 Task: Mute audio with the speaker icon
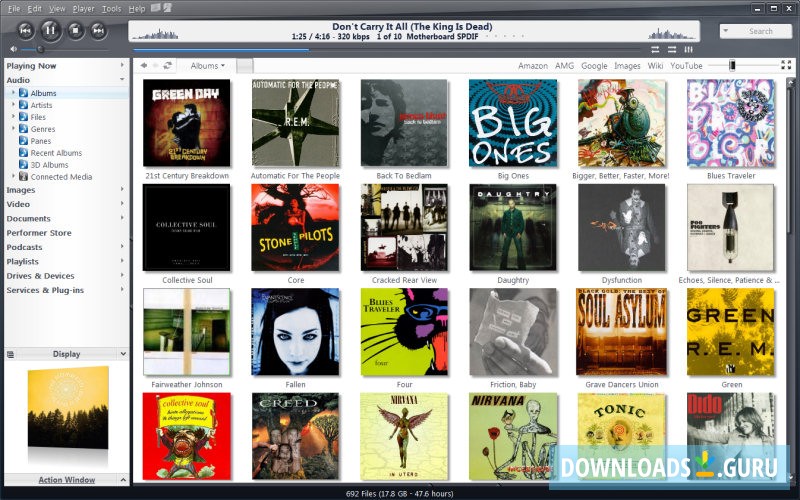click(x=13, y=49)
